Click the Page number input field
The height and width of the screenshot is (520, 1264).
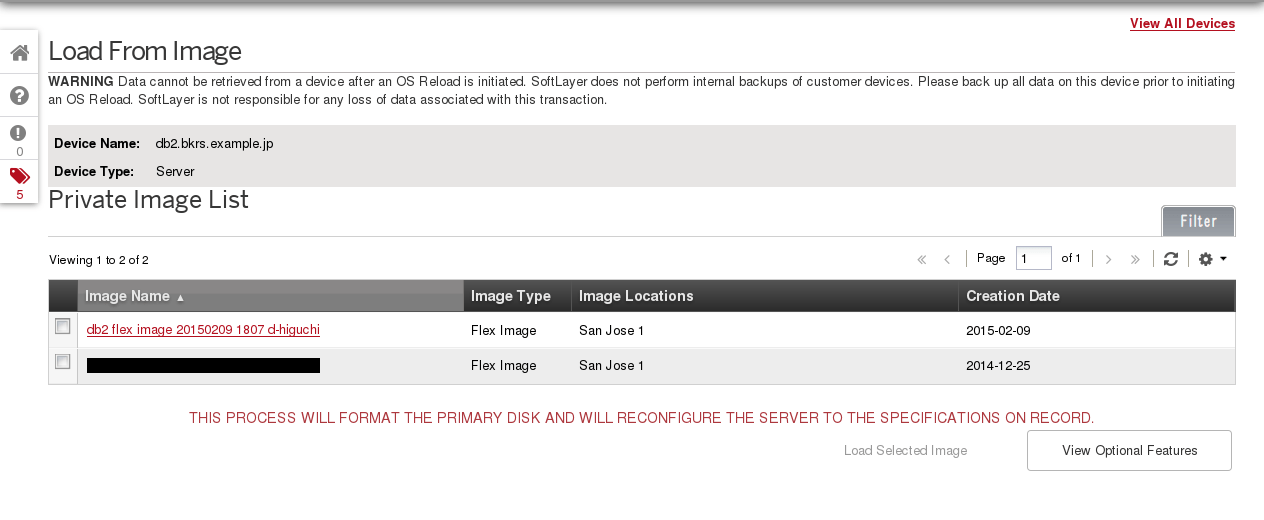pos(1034,258)
